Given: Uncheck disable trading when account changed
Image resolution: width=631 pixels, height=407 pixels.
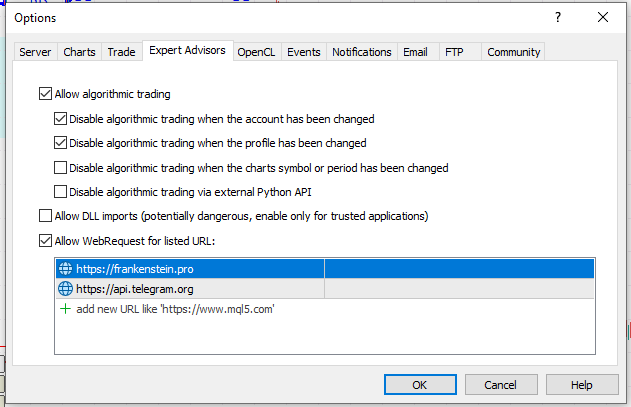Looking at the screenshot, I should 61,119.
